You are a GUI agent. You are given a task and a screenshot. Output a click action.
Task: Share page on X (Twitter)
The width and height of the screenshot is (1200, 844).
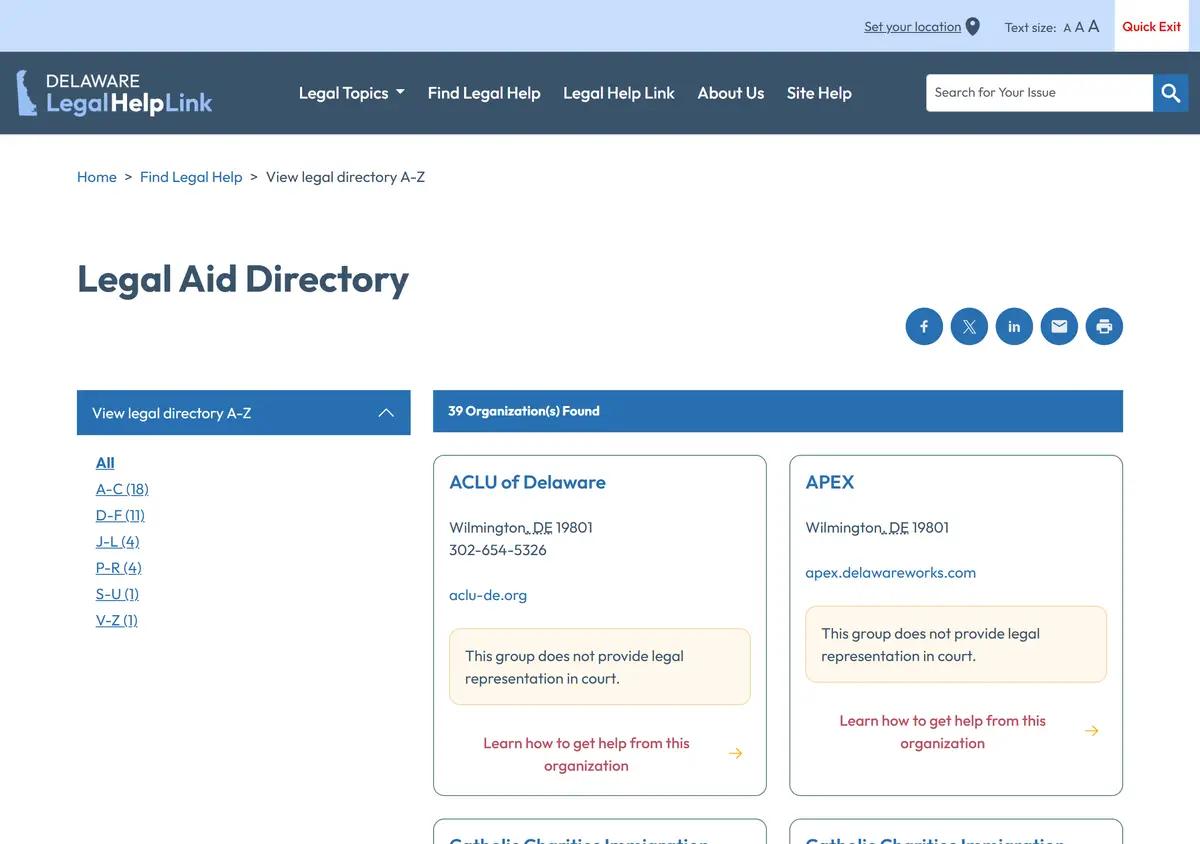coord(969,326)
